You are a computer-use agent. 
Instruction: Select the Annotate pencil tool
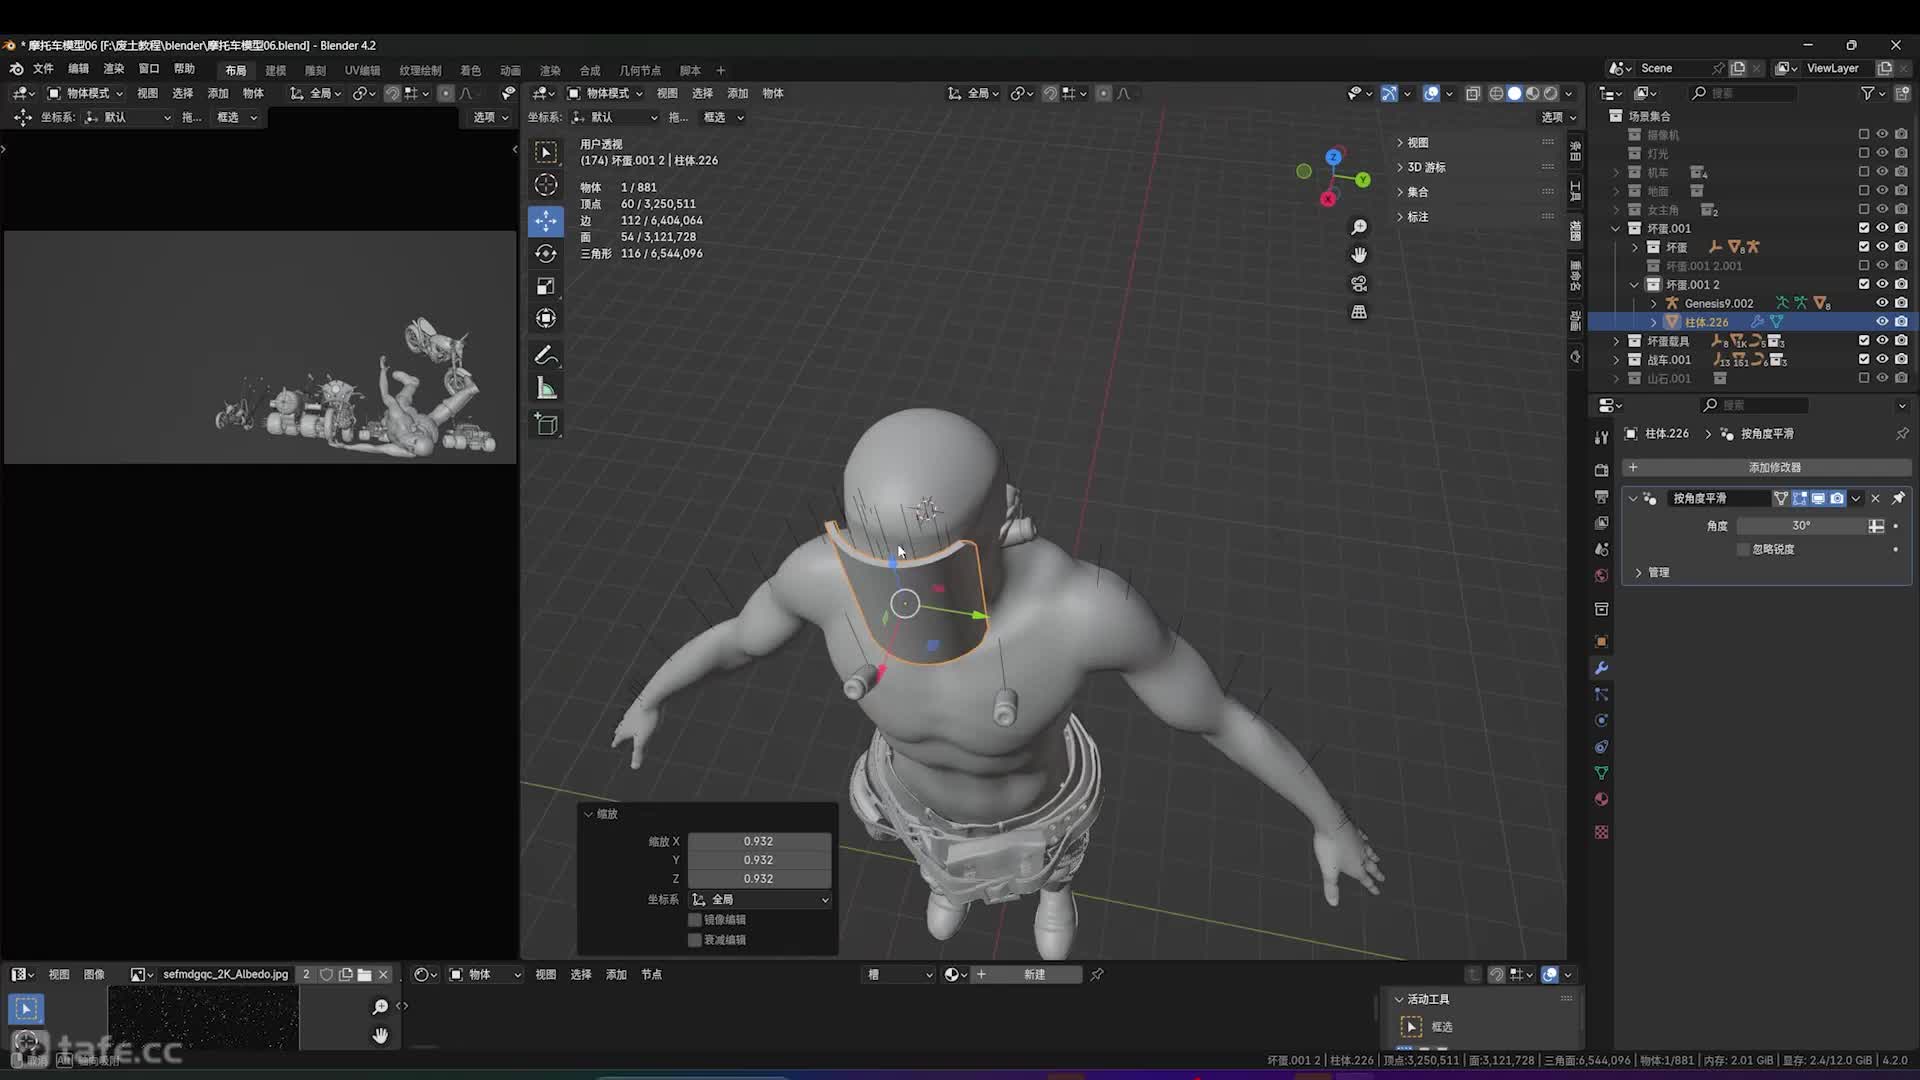pyautogui.click(x=546, y=355)
